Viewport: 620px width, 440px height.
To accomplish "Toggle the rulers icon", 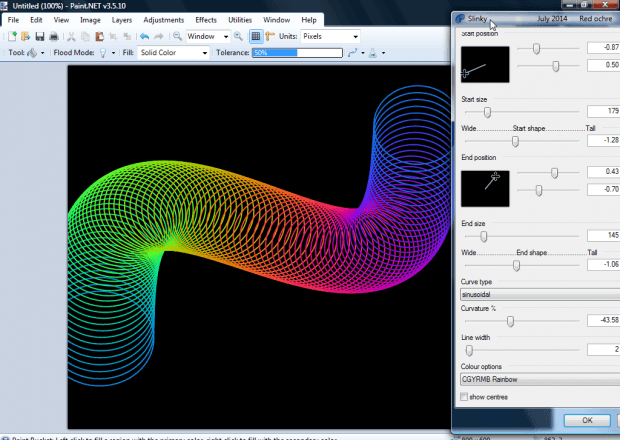I will [269, 36].
